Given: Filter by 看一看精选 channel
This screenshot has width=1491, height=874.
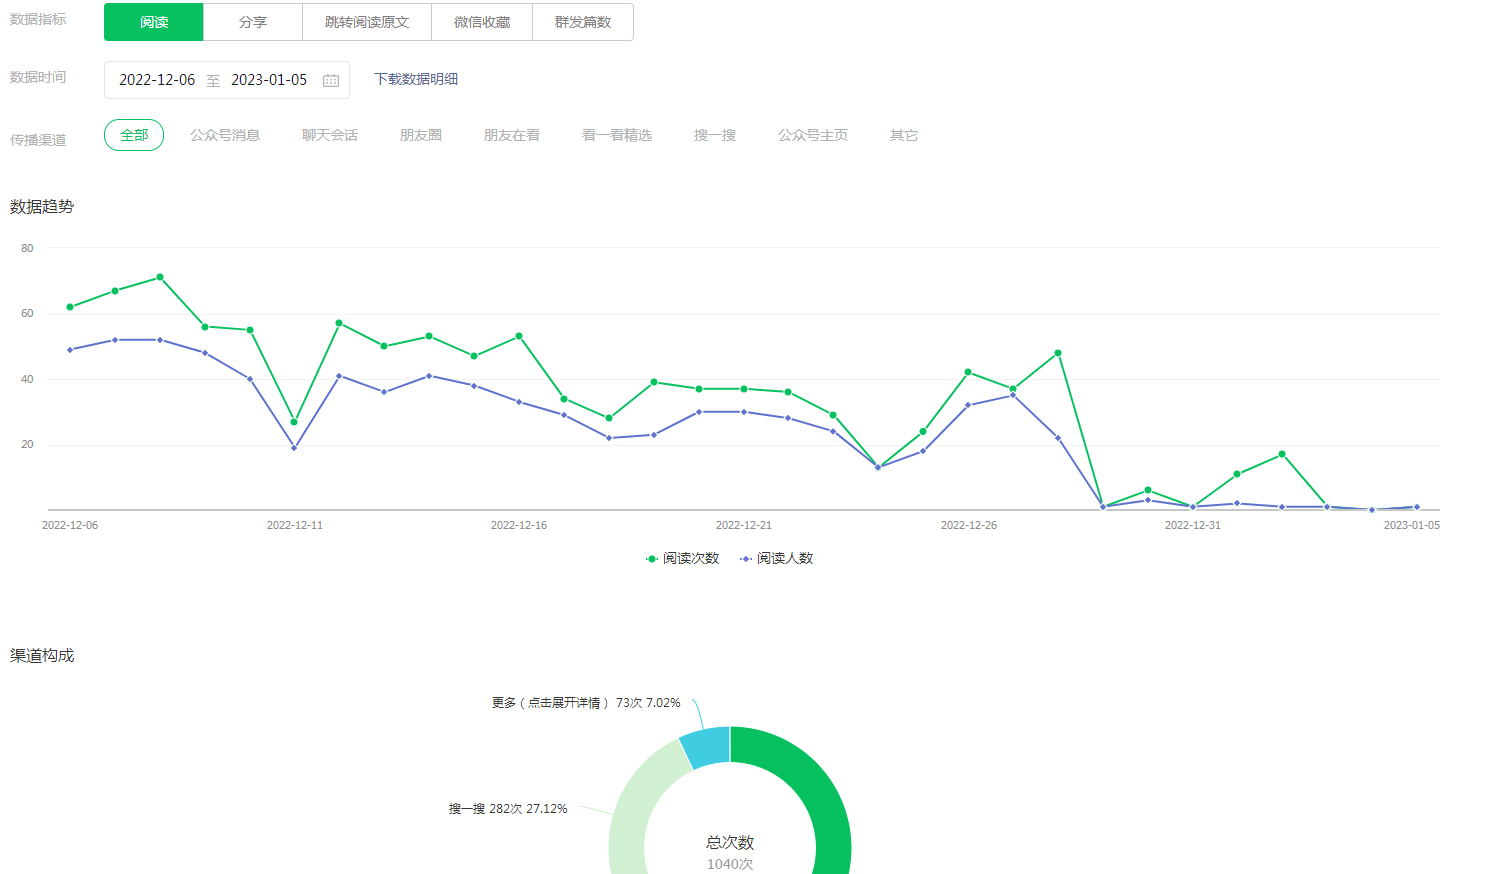Looking at the screenshot, I should (x=617, y=135).
